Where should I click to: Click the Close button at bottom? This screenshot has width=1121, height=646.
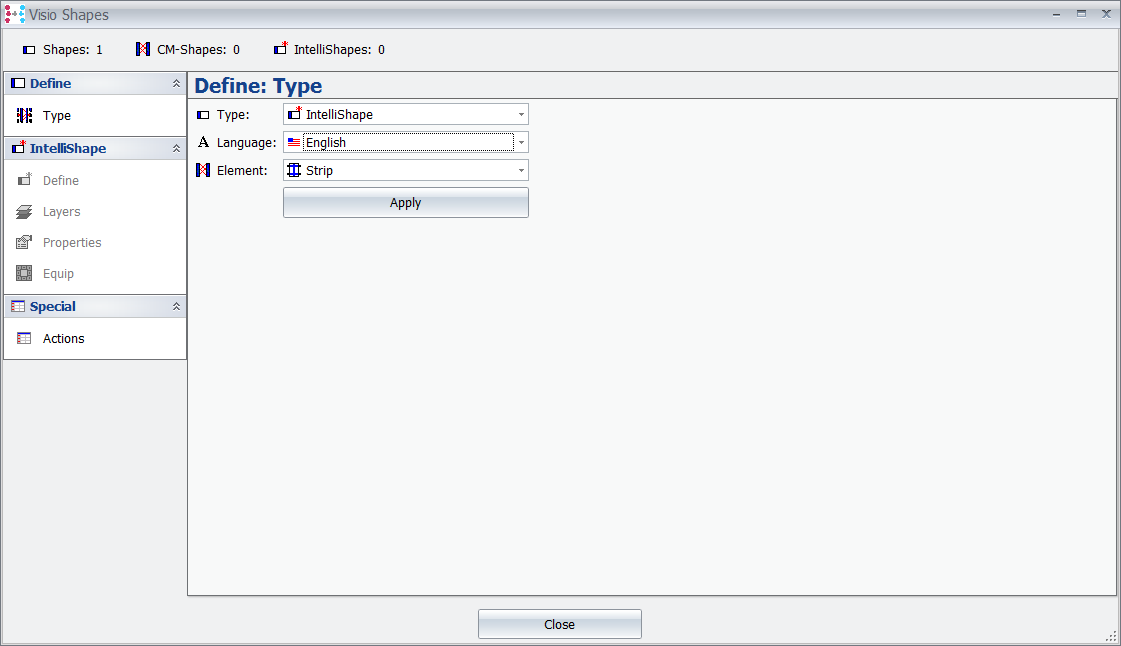pos(560,624)
